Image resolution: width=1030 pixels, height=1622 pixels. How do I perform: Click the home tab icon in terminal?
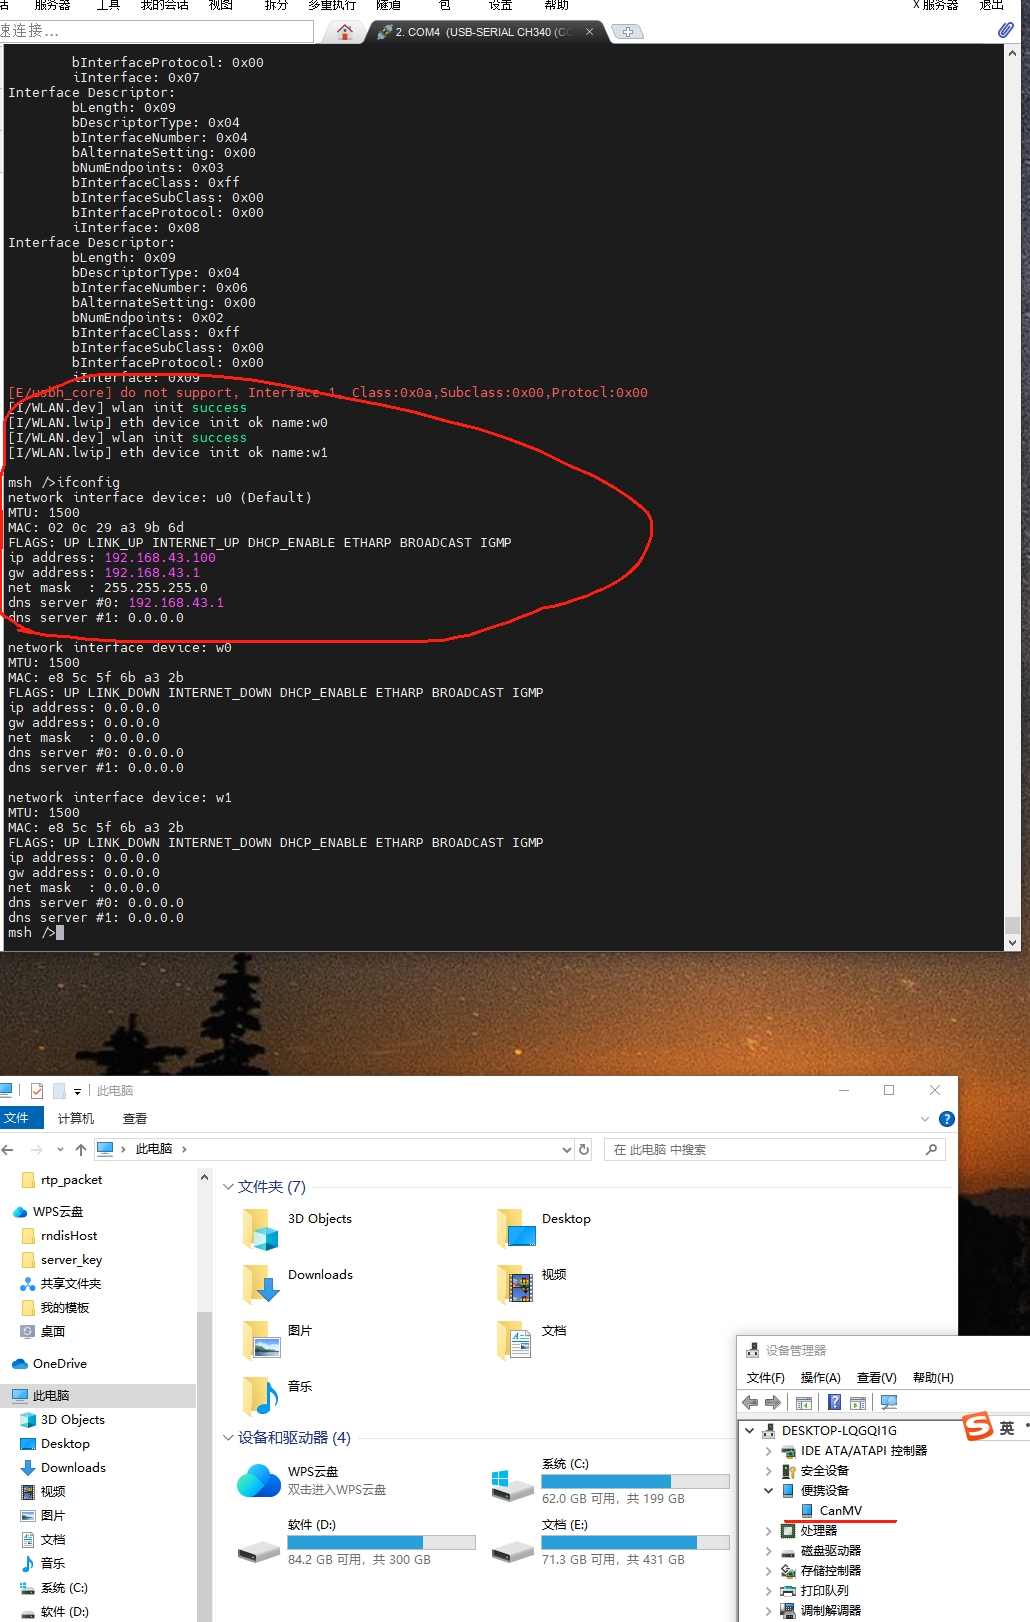[x=345, y=32]
